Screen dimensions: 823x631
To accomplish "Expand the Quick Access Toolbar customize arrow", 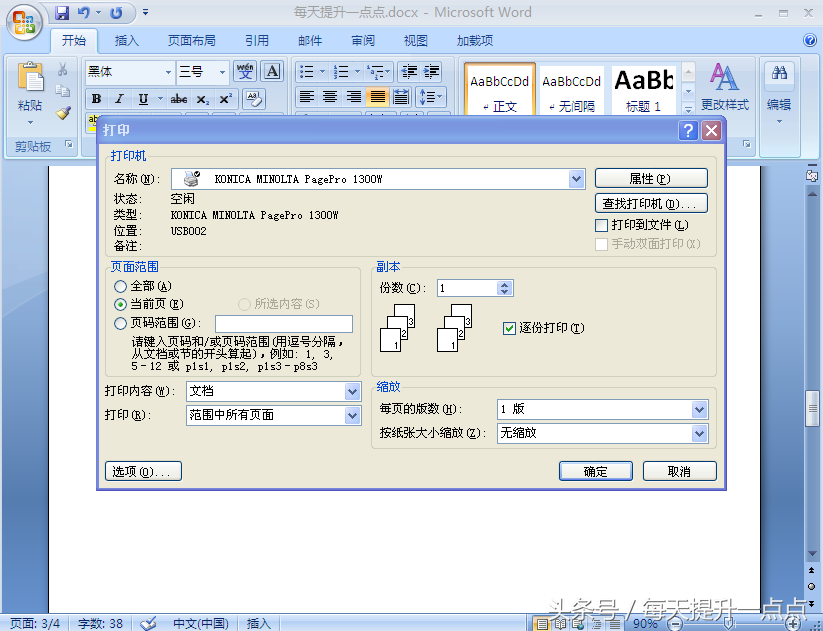I will tap(145, 12).
